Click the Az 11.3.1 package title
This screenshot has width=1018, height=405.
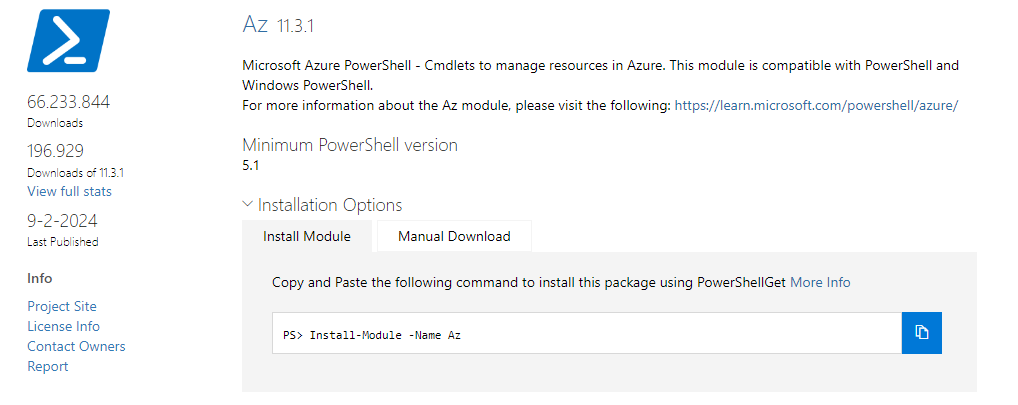tap(278, 25)
